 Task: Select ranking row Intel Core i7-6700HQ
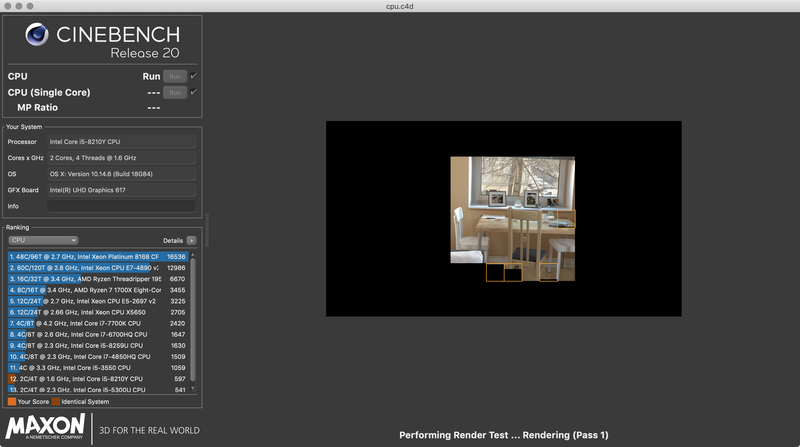point(98,335)
